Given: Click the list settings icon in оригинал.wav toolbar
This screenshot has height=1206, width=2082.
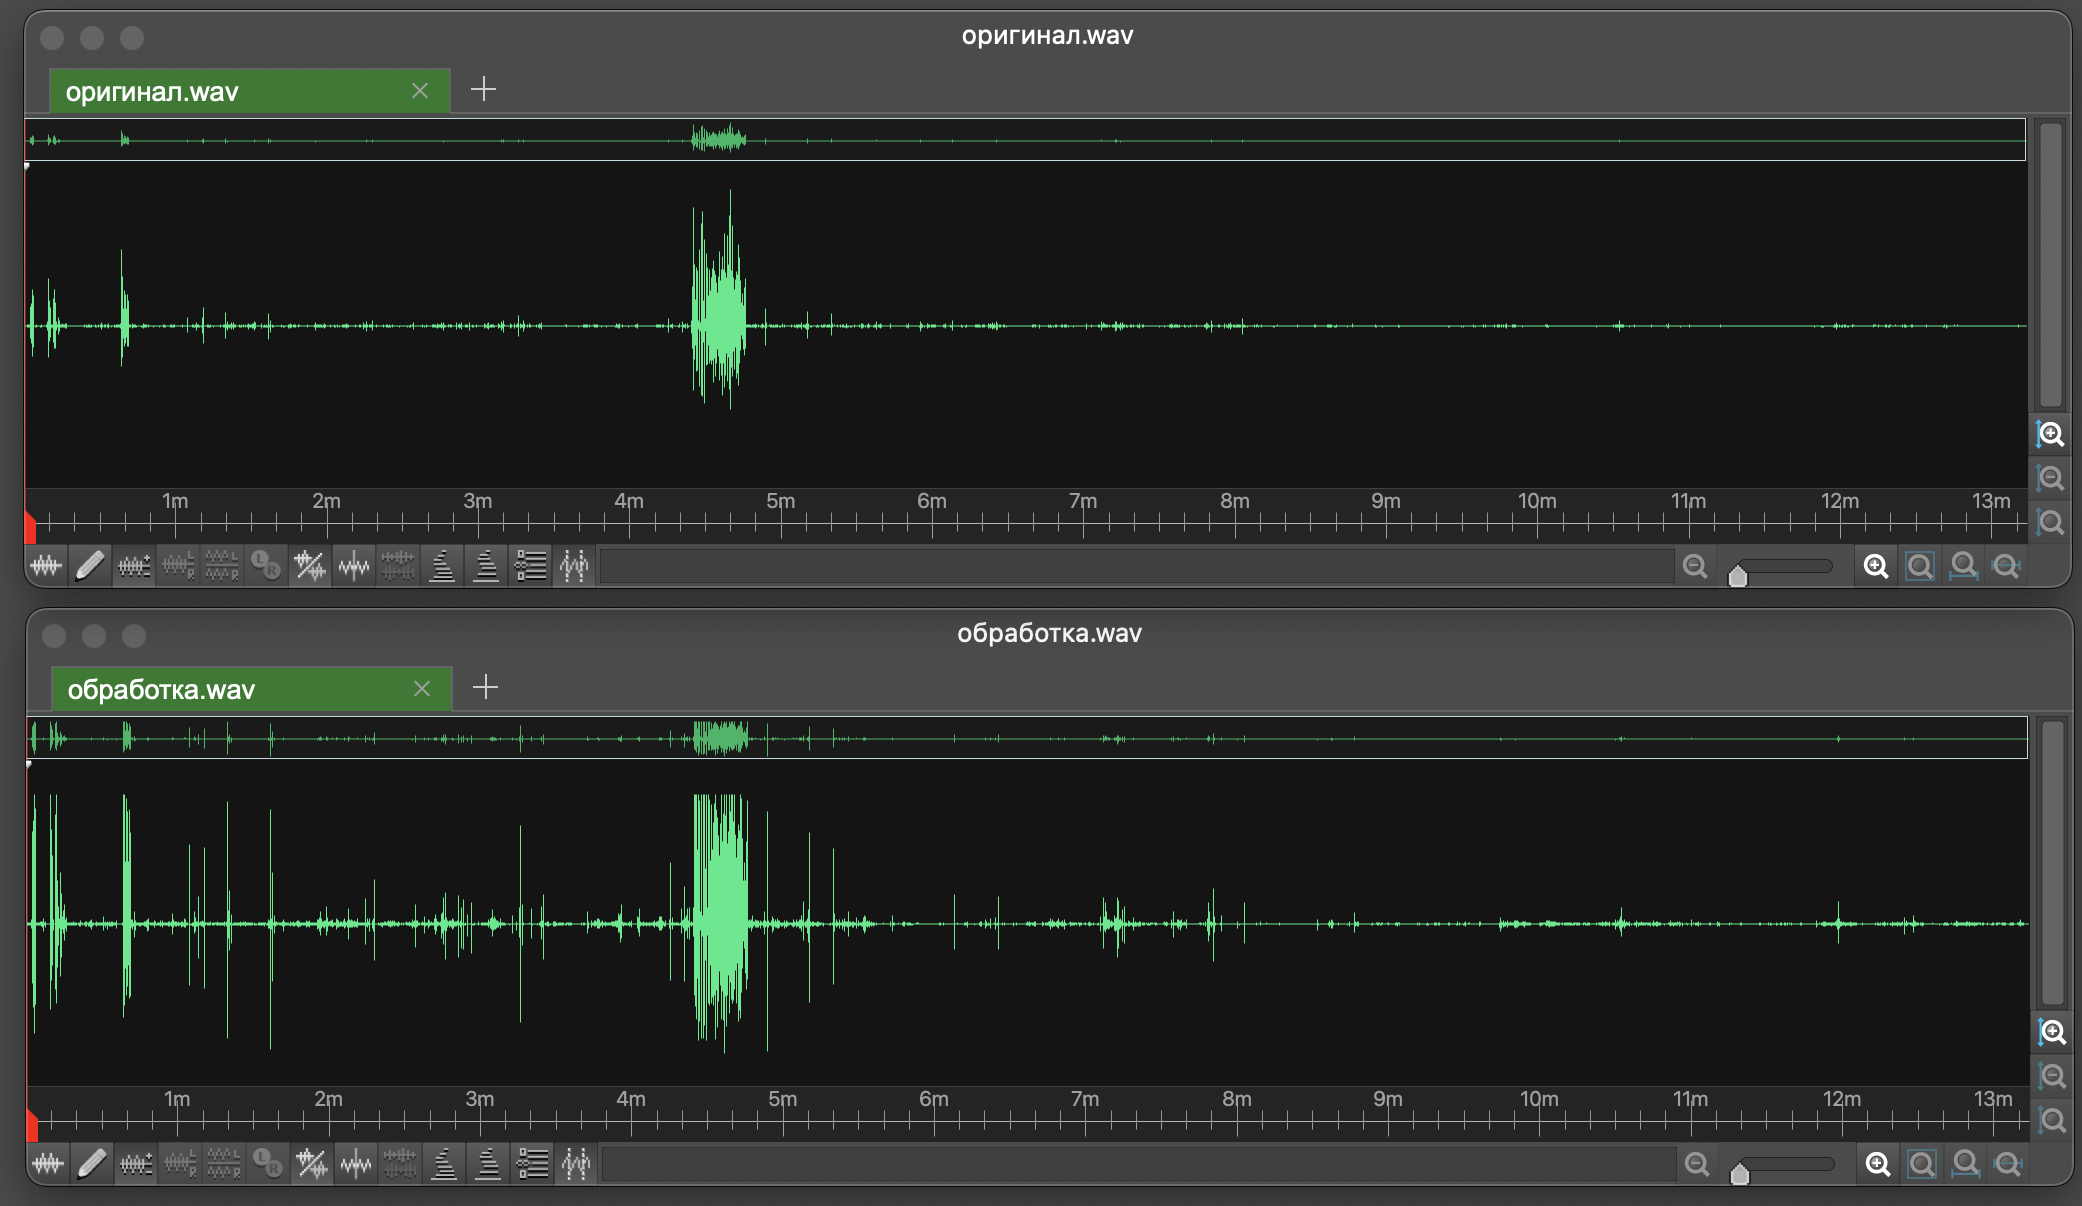Looking at the screenshot, I should tap(530, 566).
